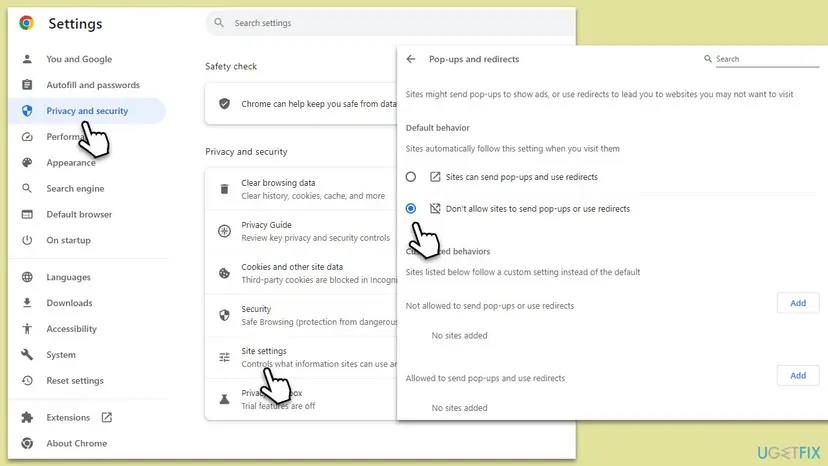Click the On startup power icon
The width and height of the screenshot is (828, 466).
click(x=27, y=240)
